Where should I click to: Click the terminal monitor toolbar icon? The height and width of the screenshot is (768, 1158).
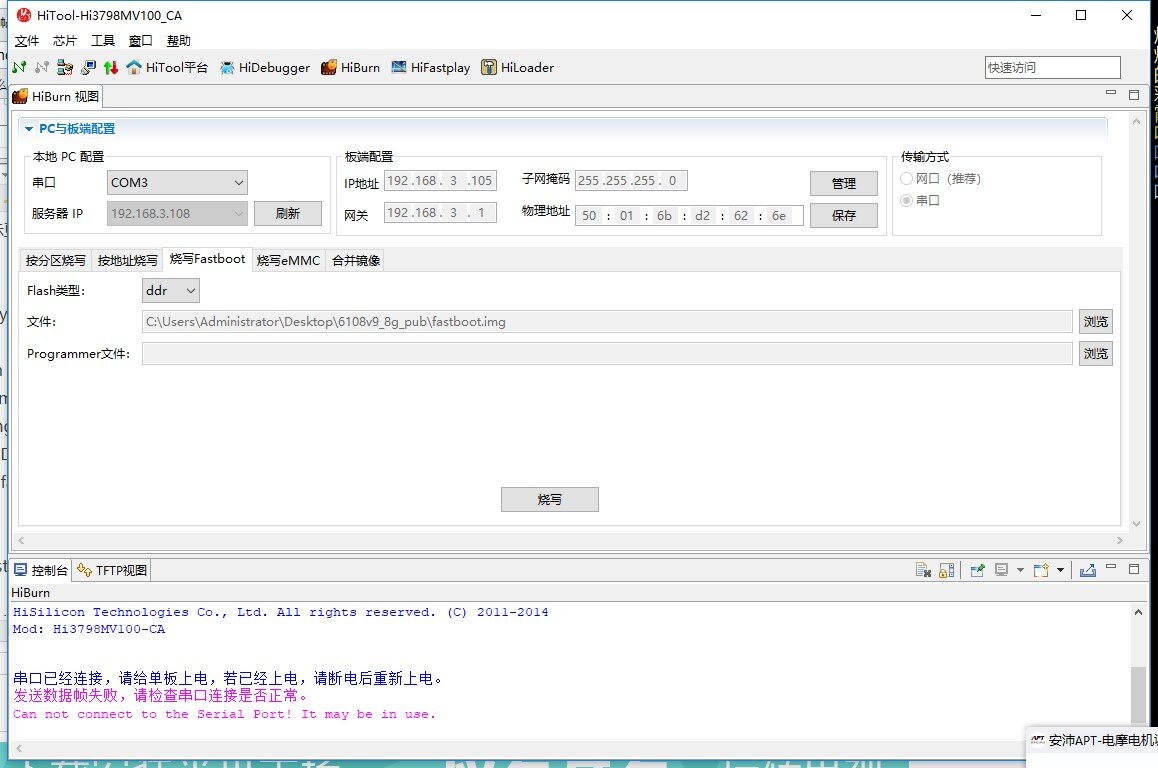[x=88, y=67]
